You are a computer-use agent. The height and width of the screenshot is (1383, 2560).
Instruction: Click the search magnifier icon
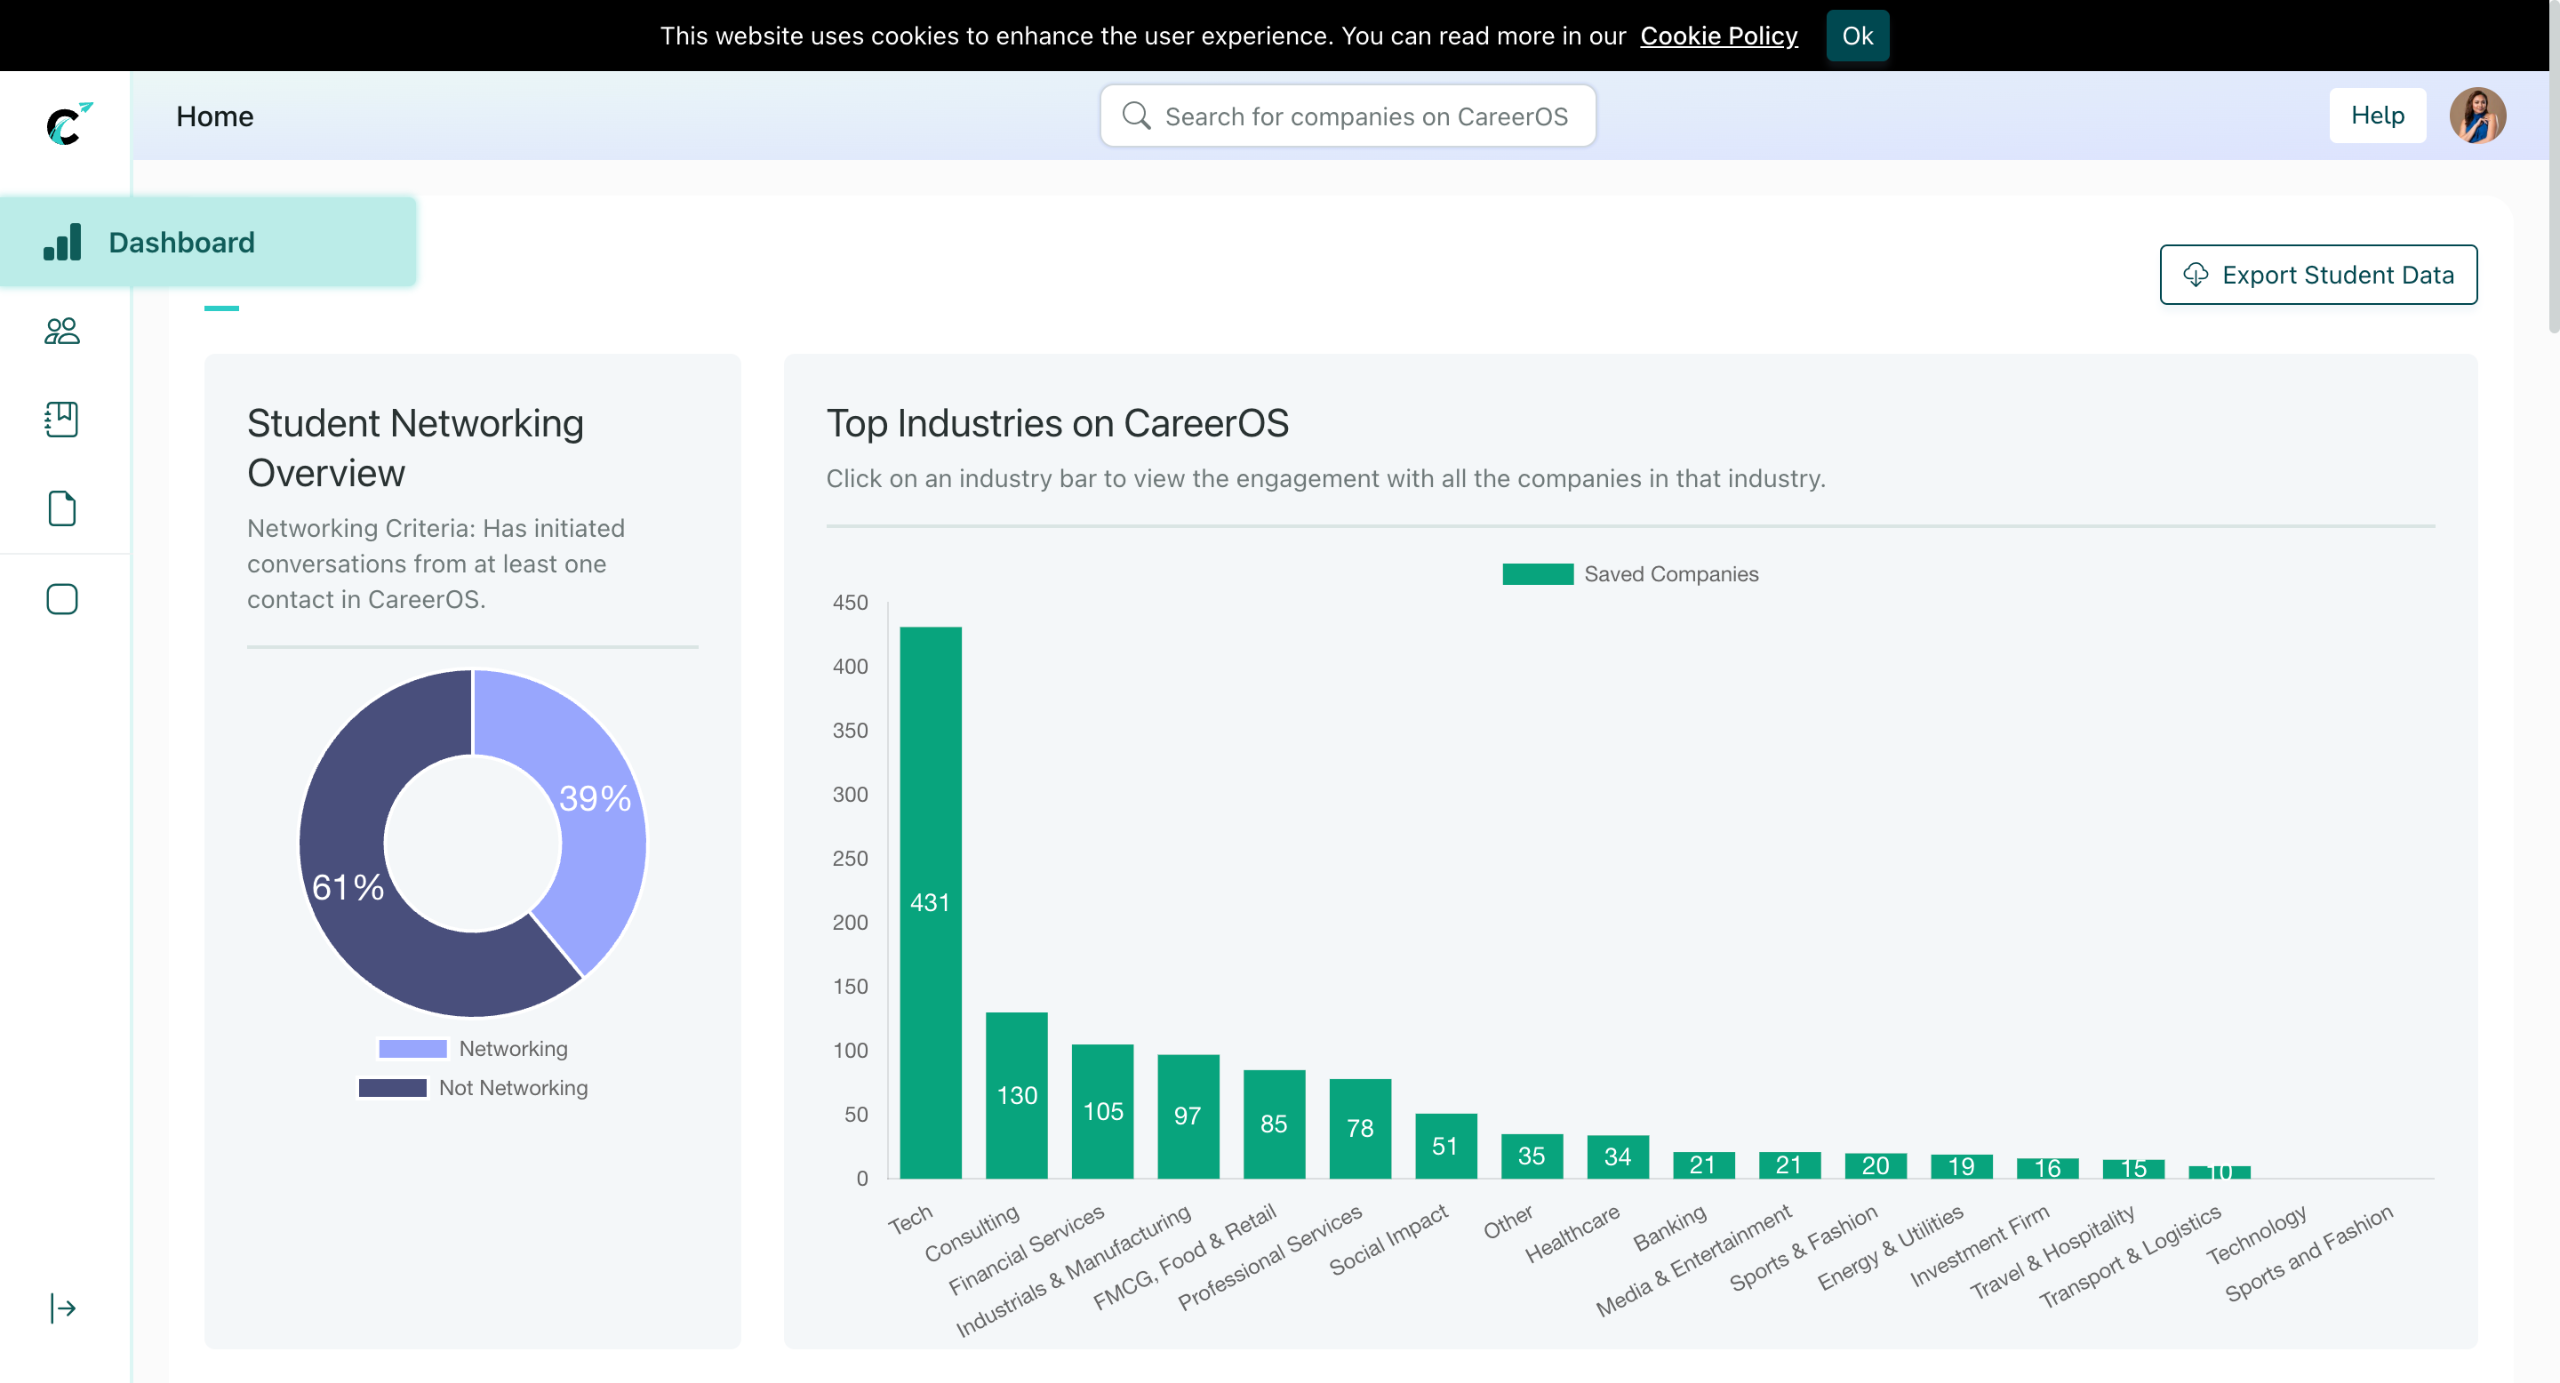[1136, 116]
